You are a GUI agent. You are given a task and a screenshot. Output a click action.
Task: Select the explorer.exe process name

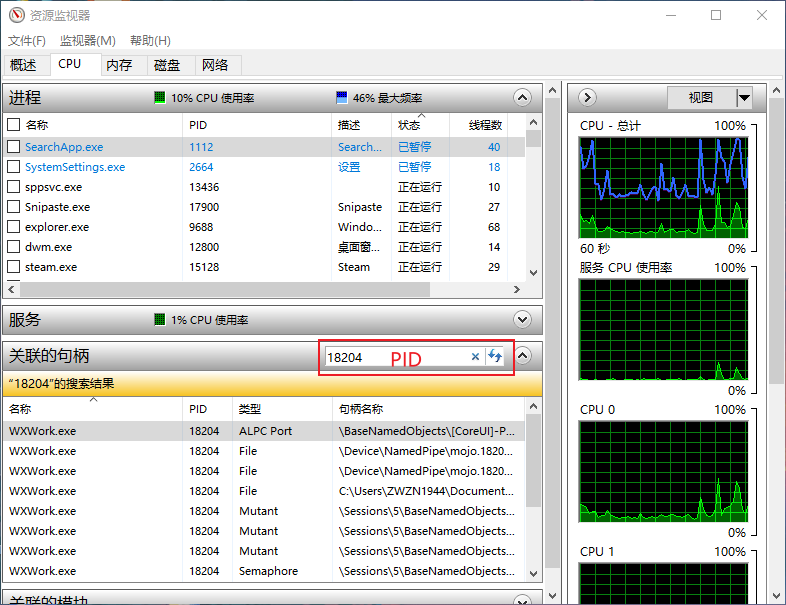tap(57, 227)
